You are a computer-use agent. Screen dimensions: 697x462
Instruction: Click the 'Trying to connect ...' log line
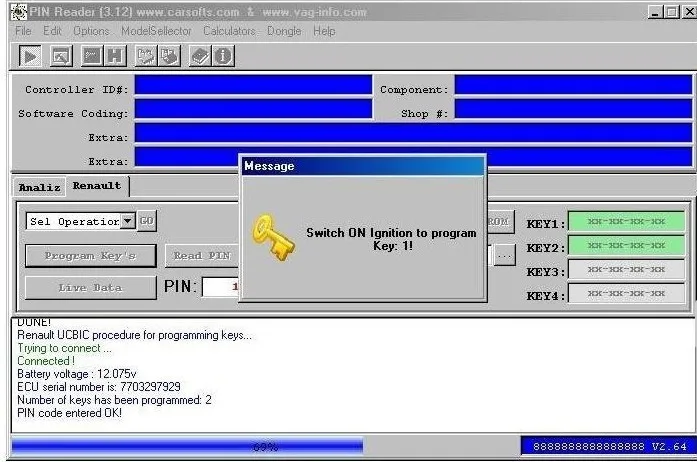pos(64,348)
